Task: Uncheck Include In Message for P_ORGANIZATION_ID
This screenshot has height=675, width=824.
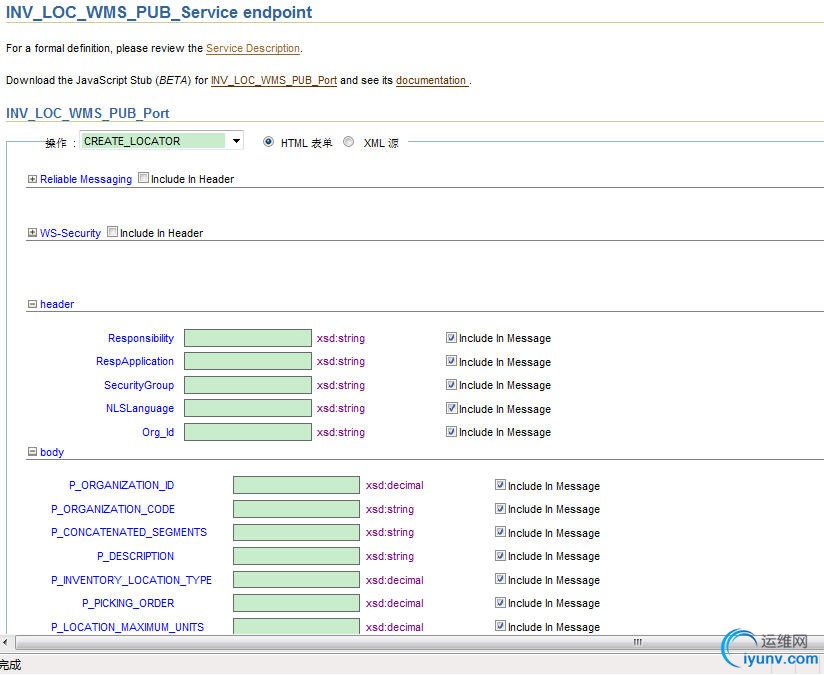Action: pyautogui.click(x=500, y=485)
